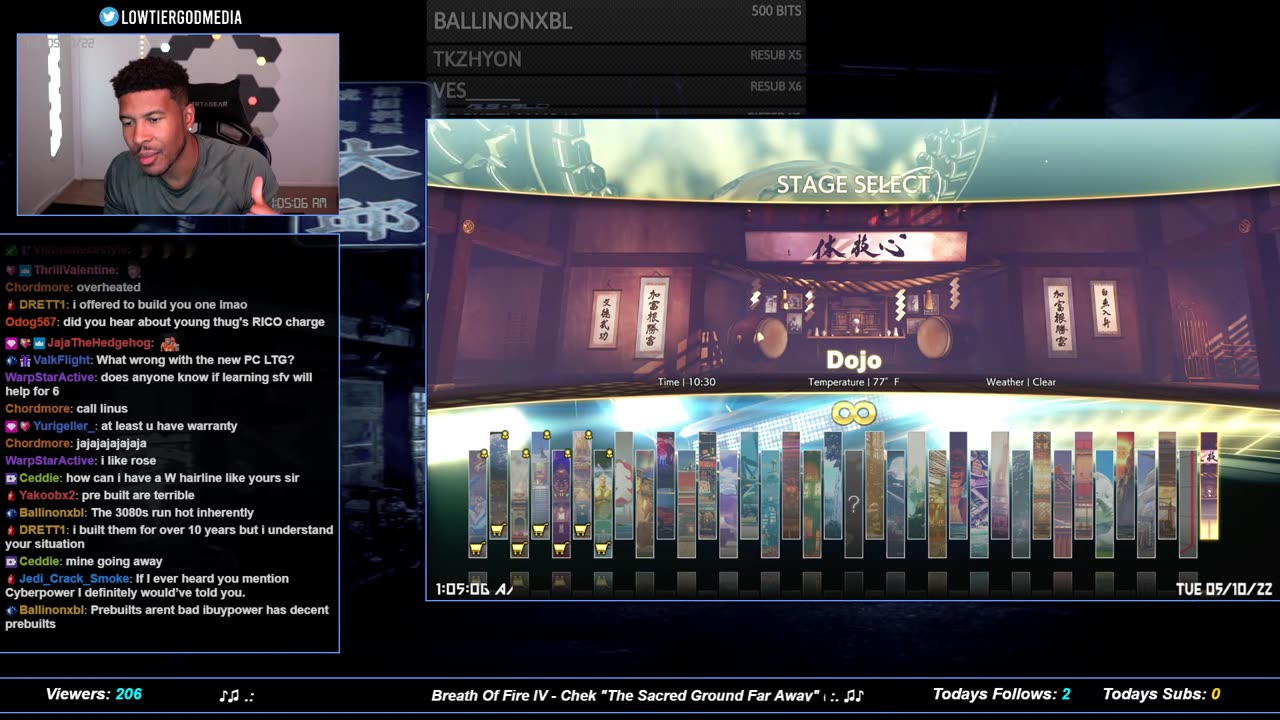Click badge beside Ceddie 'how can i have'
Image resolution: width=1280 pixels, height=720 pixels.
(x=10, y=478)
